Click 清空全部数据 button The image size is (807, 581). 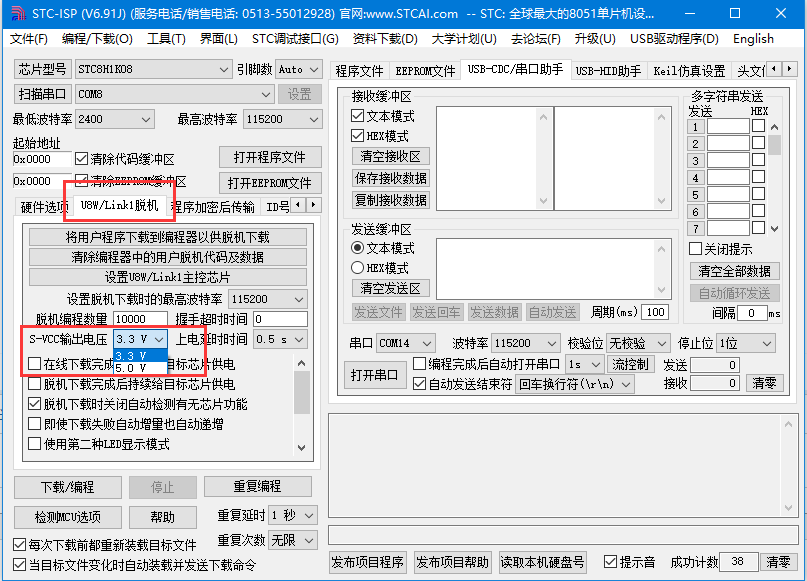pyautogui.click(x=734, y=271)
